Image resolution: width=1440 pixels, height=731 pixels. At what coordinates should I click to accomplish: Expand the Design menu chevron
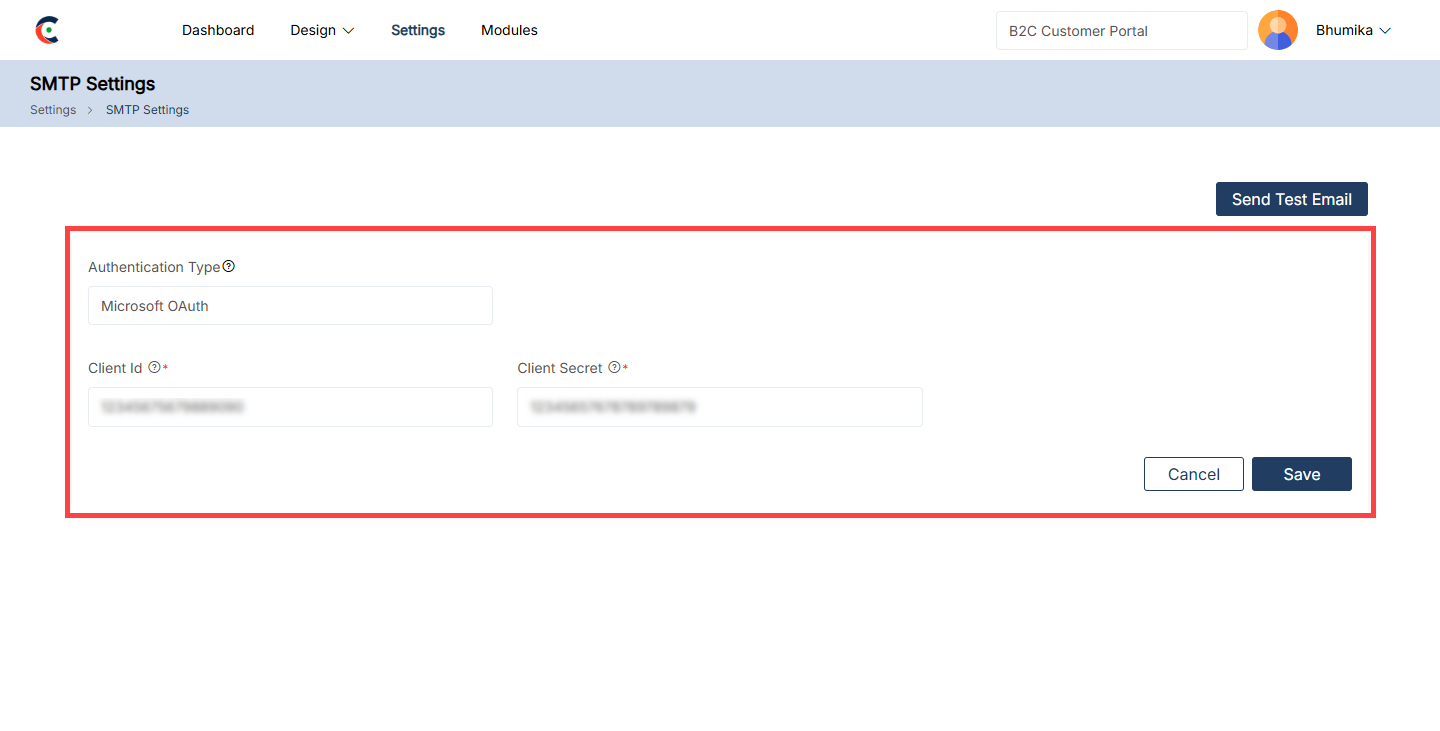349,31
